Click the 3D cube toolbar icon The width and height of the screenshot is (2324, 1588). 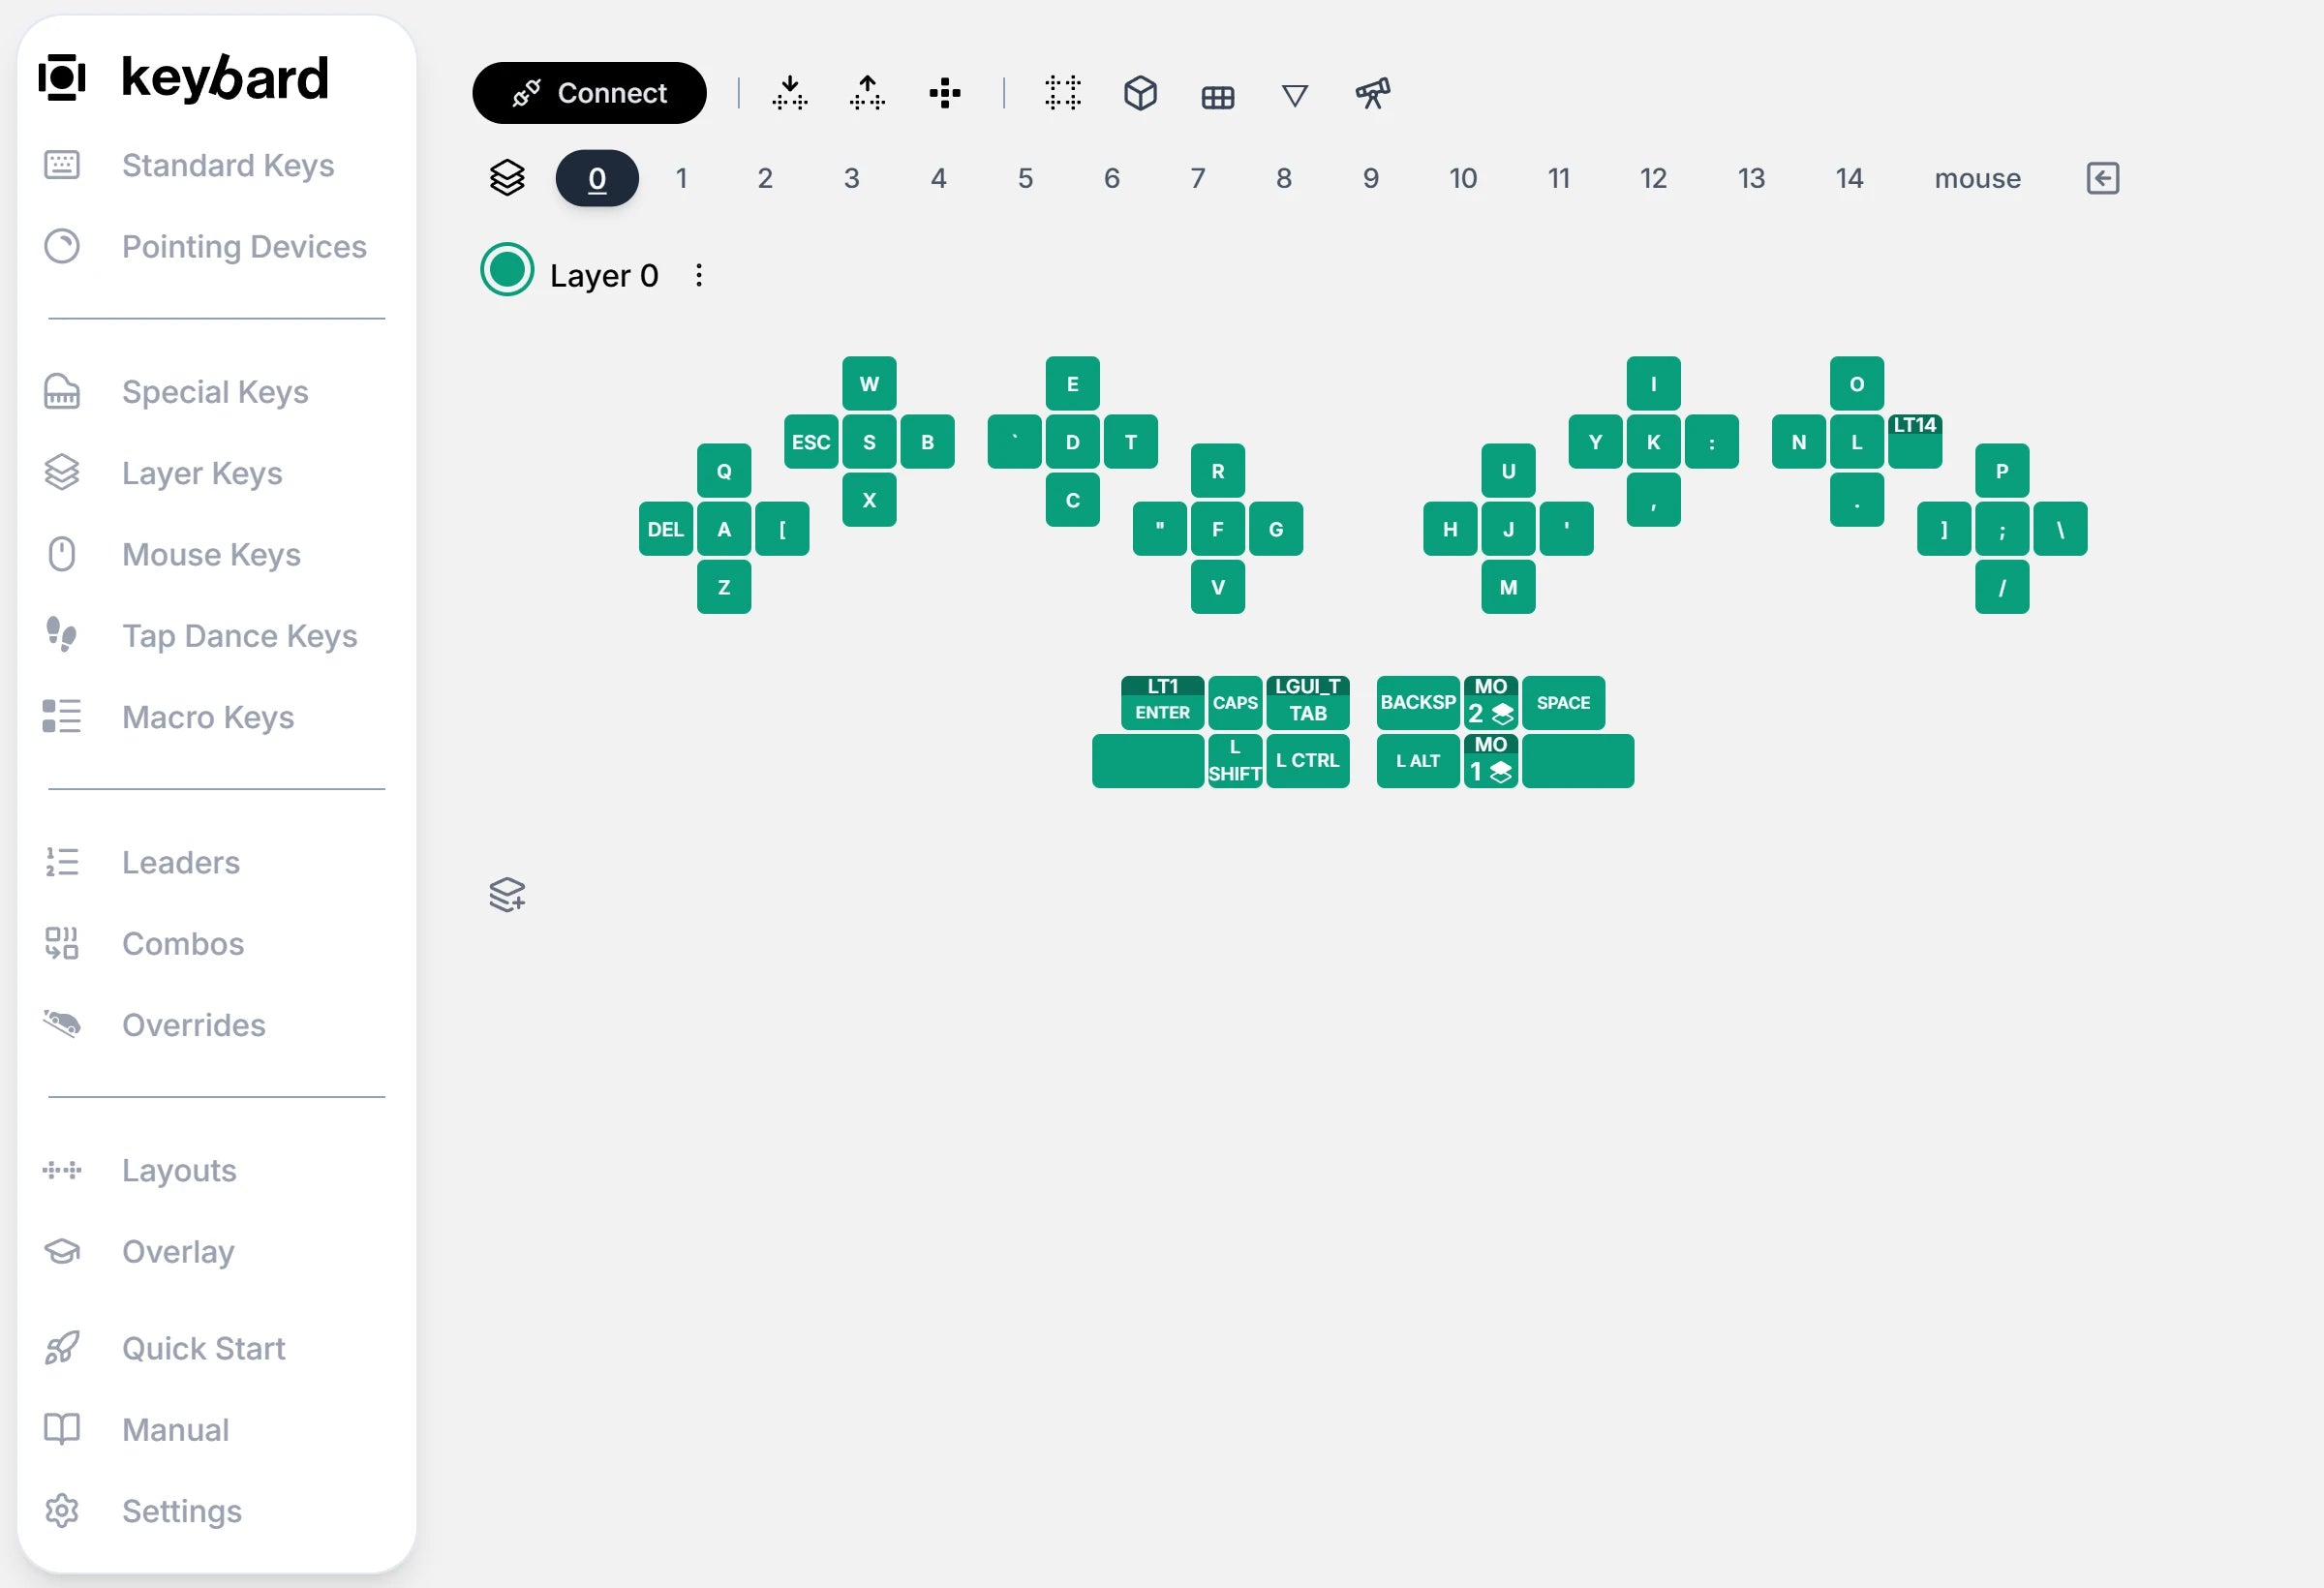tap(1140, 93)
